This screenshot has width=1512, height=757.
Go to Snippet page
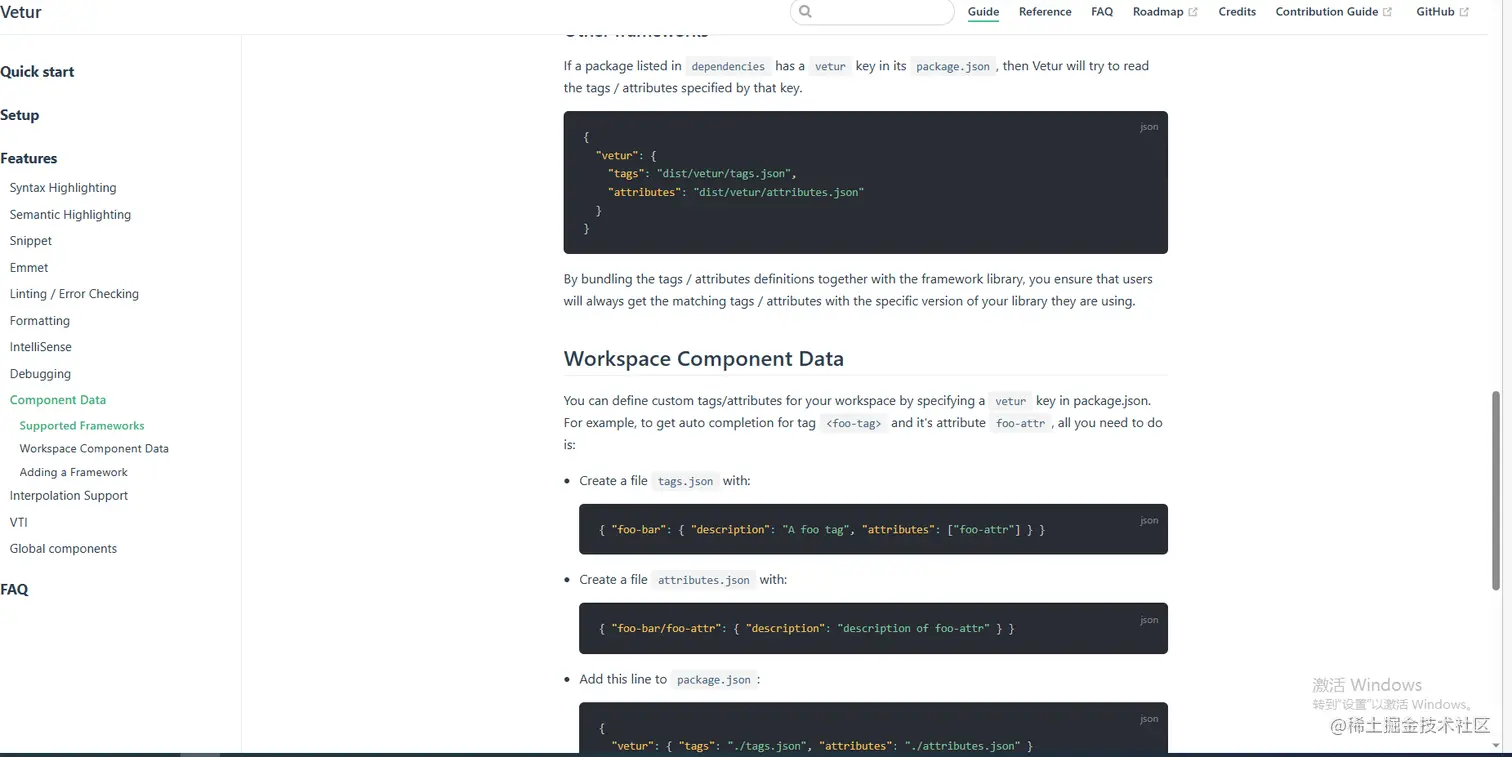click(31, 241)
